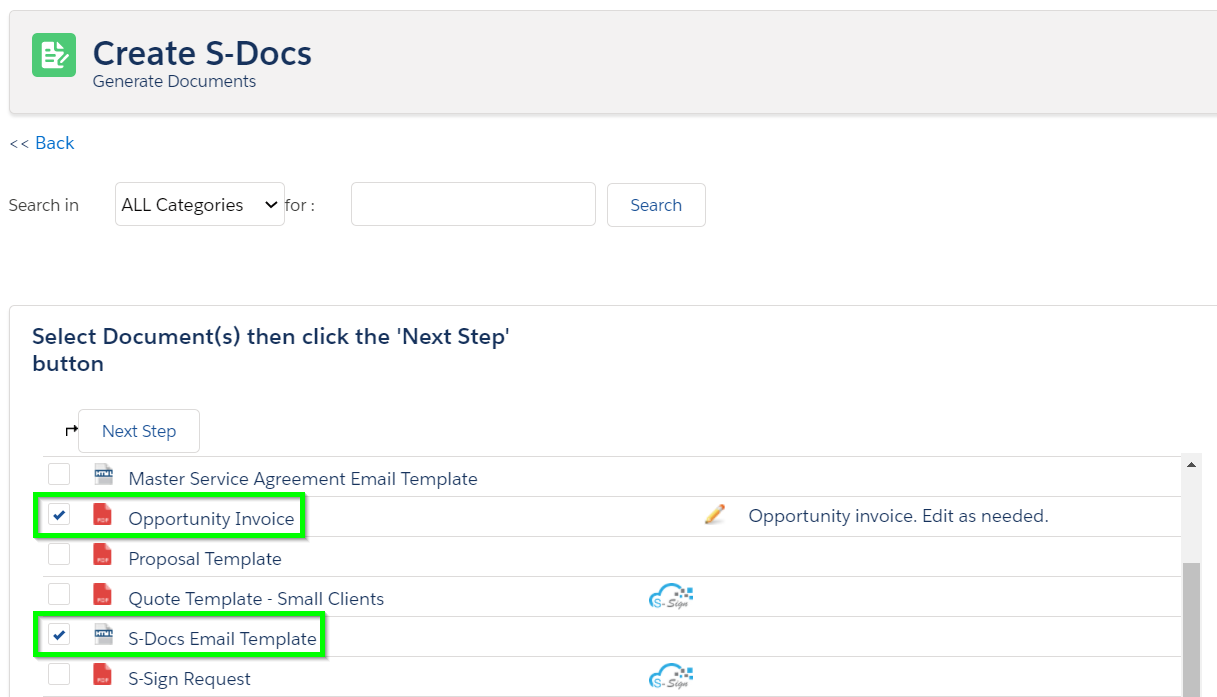1217x697 pixels.
Task: Click the Search button
Action: tap(656, 205)
